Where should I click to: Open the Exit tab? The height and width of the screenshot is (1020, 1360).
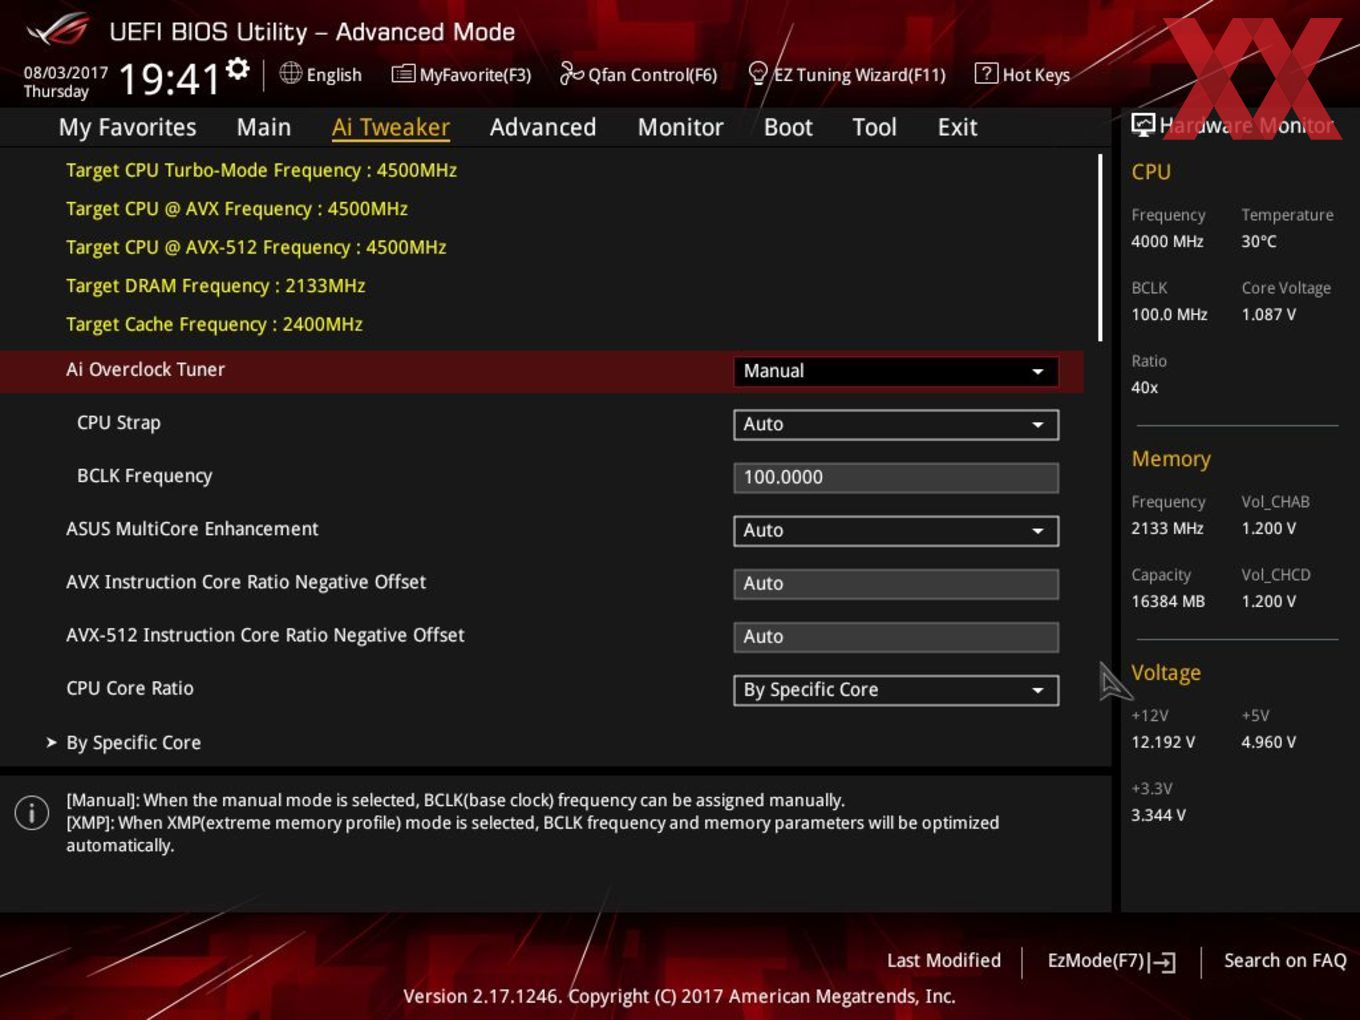tap(957, 127)
